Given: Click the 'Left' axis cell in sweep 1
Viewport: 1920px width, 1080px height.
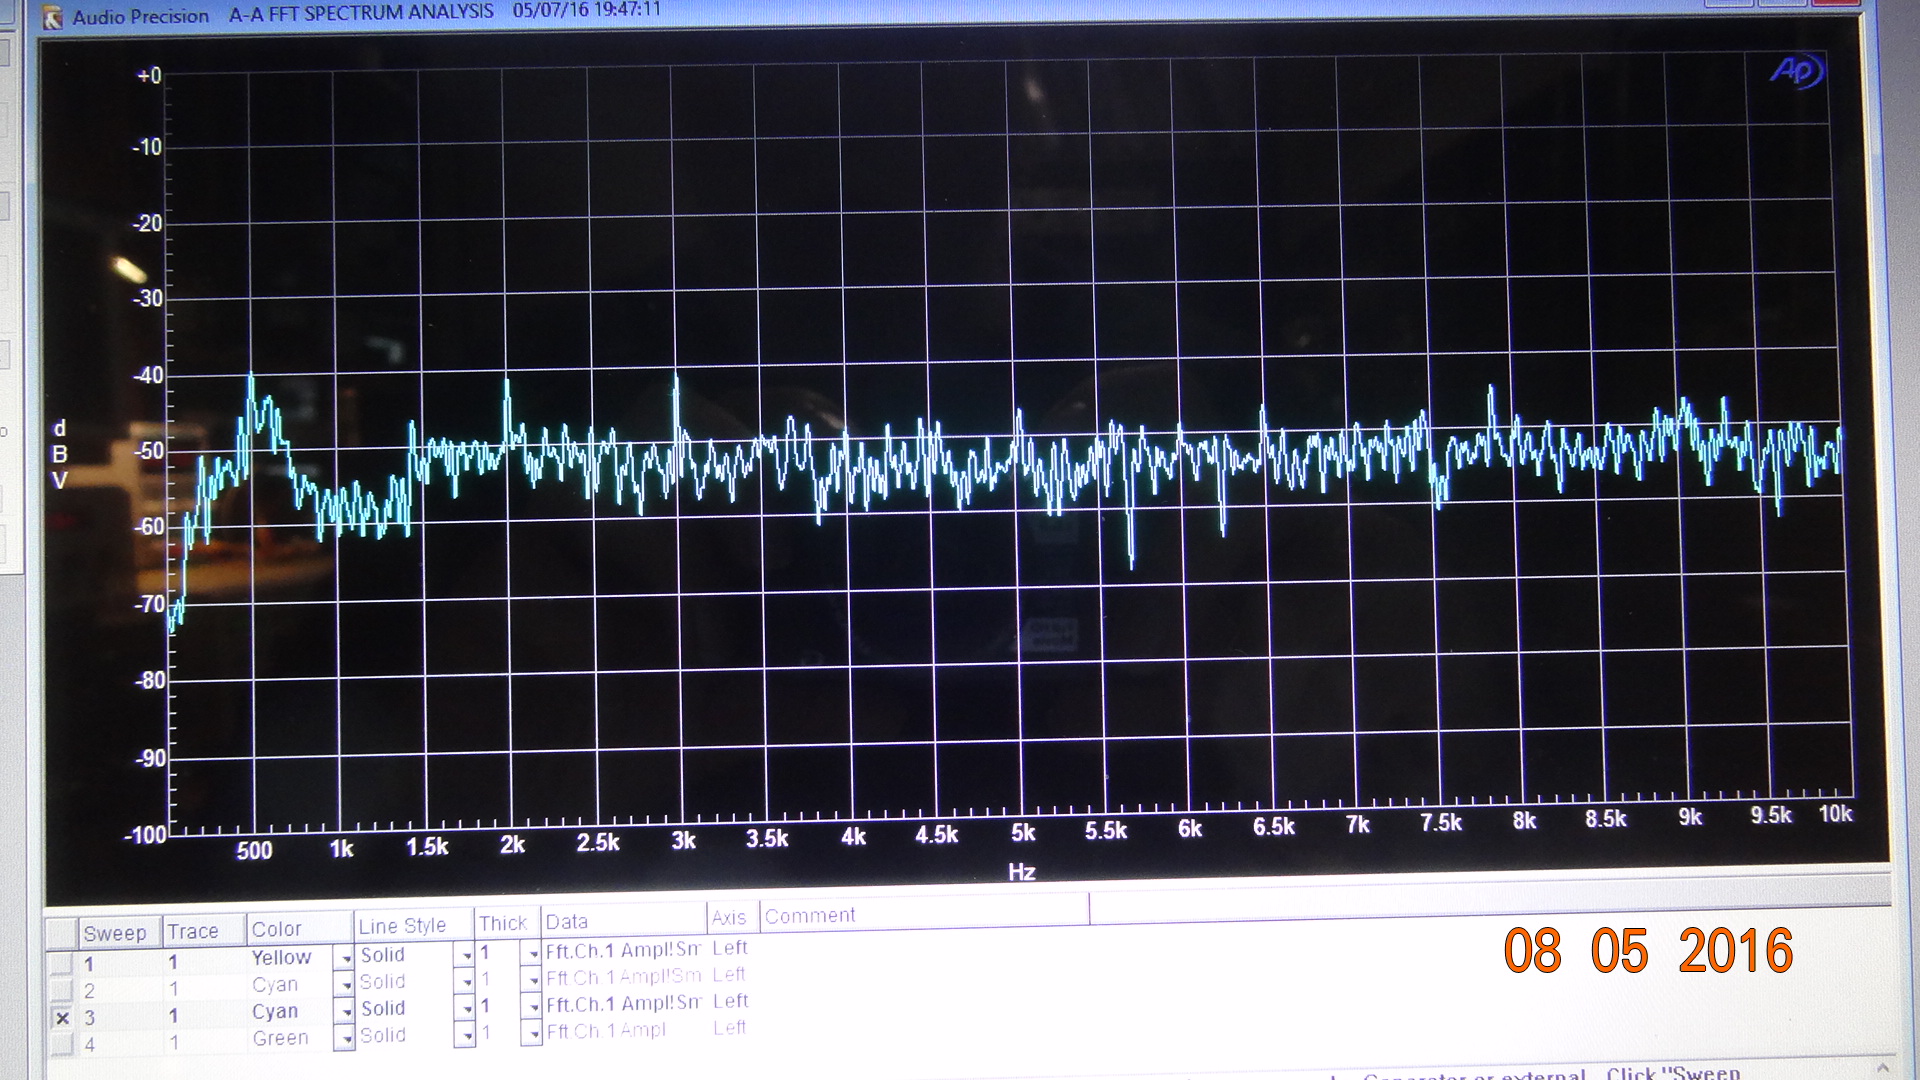Looking at the screenshot, I should [x=731, y=947].
